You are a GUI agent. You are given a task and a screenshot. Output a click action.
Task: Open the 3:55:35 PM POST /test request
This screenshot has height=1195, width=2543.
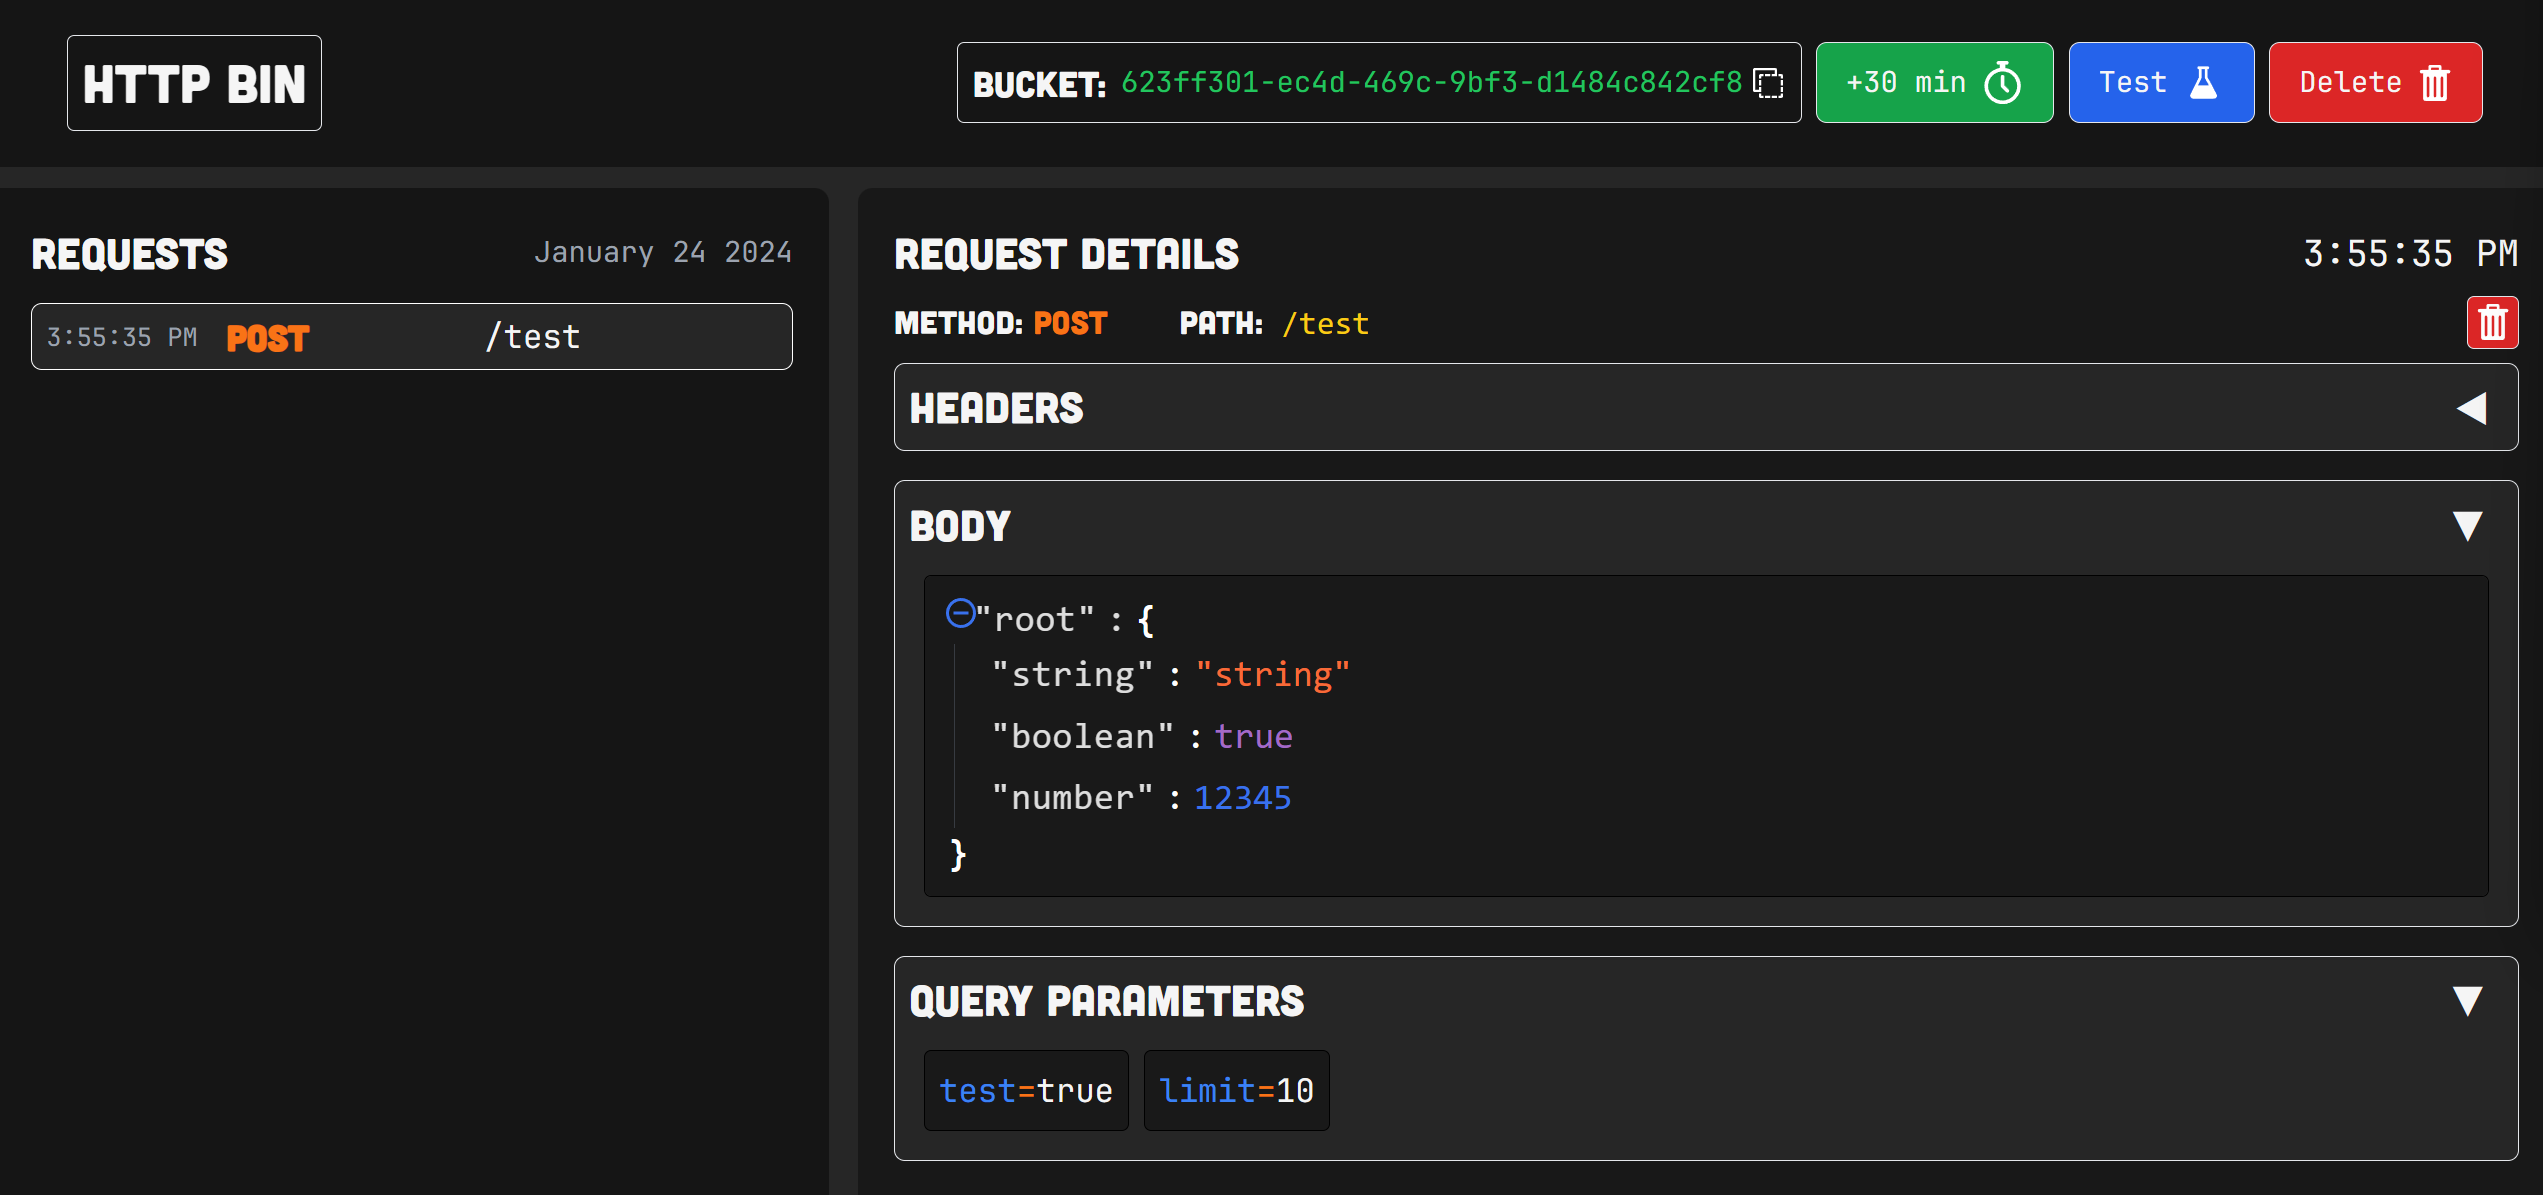pos(412,337)
